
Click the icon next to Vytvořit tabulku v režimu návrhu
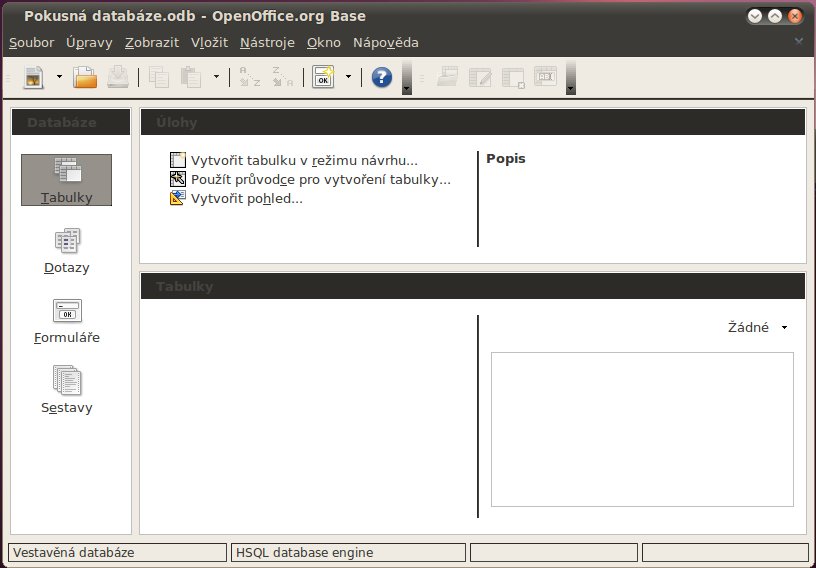(178, 160)
